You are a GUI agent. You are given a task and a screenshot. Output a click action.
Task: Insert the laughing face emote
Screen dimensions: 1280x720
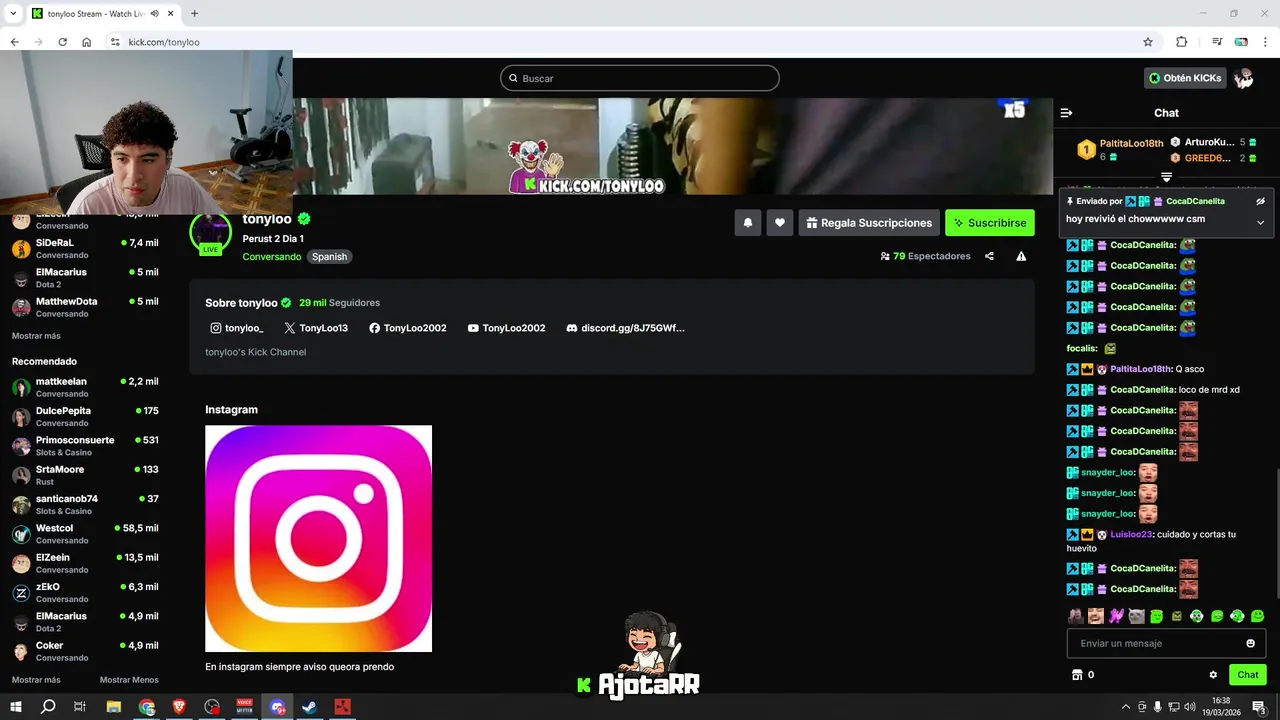(1096, 616)
